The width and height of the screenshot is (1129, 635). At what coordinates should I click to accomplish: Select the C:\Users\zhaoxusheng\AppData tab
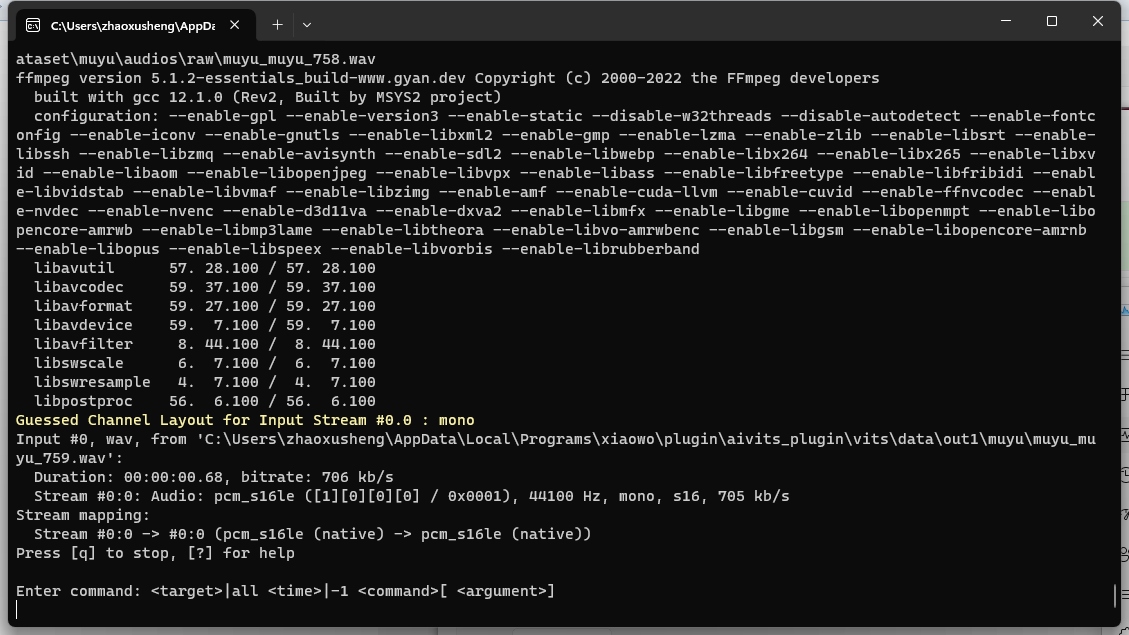130,25
